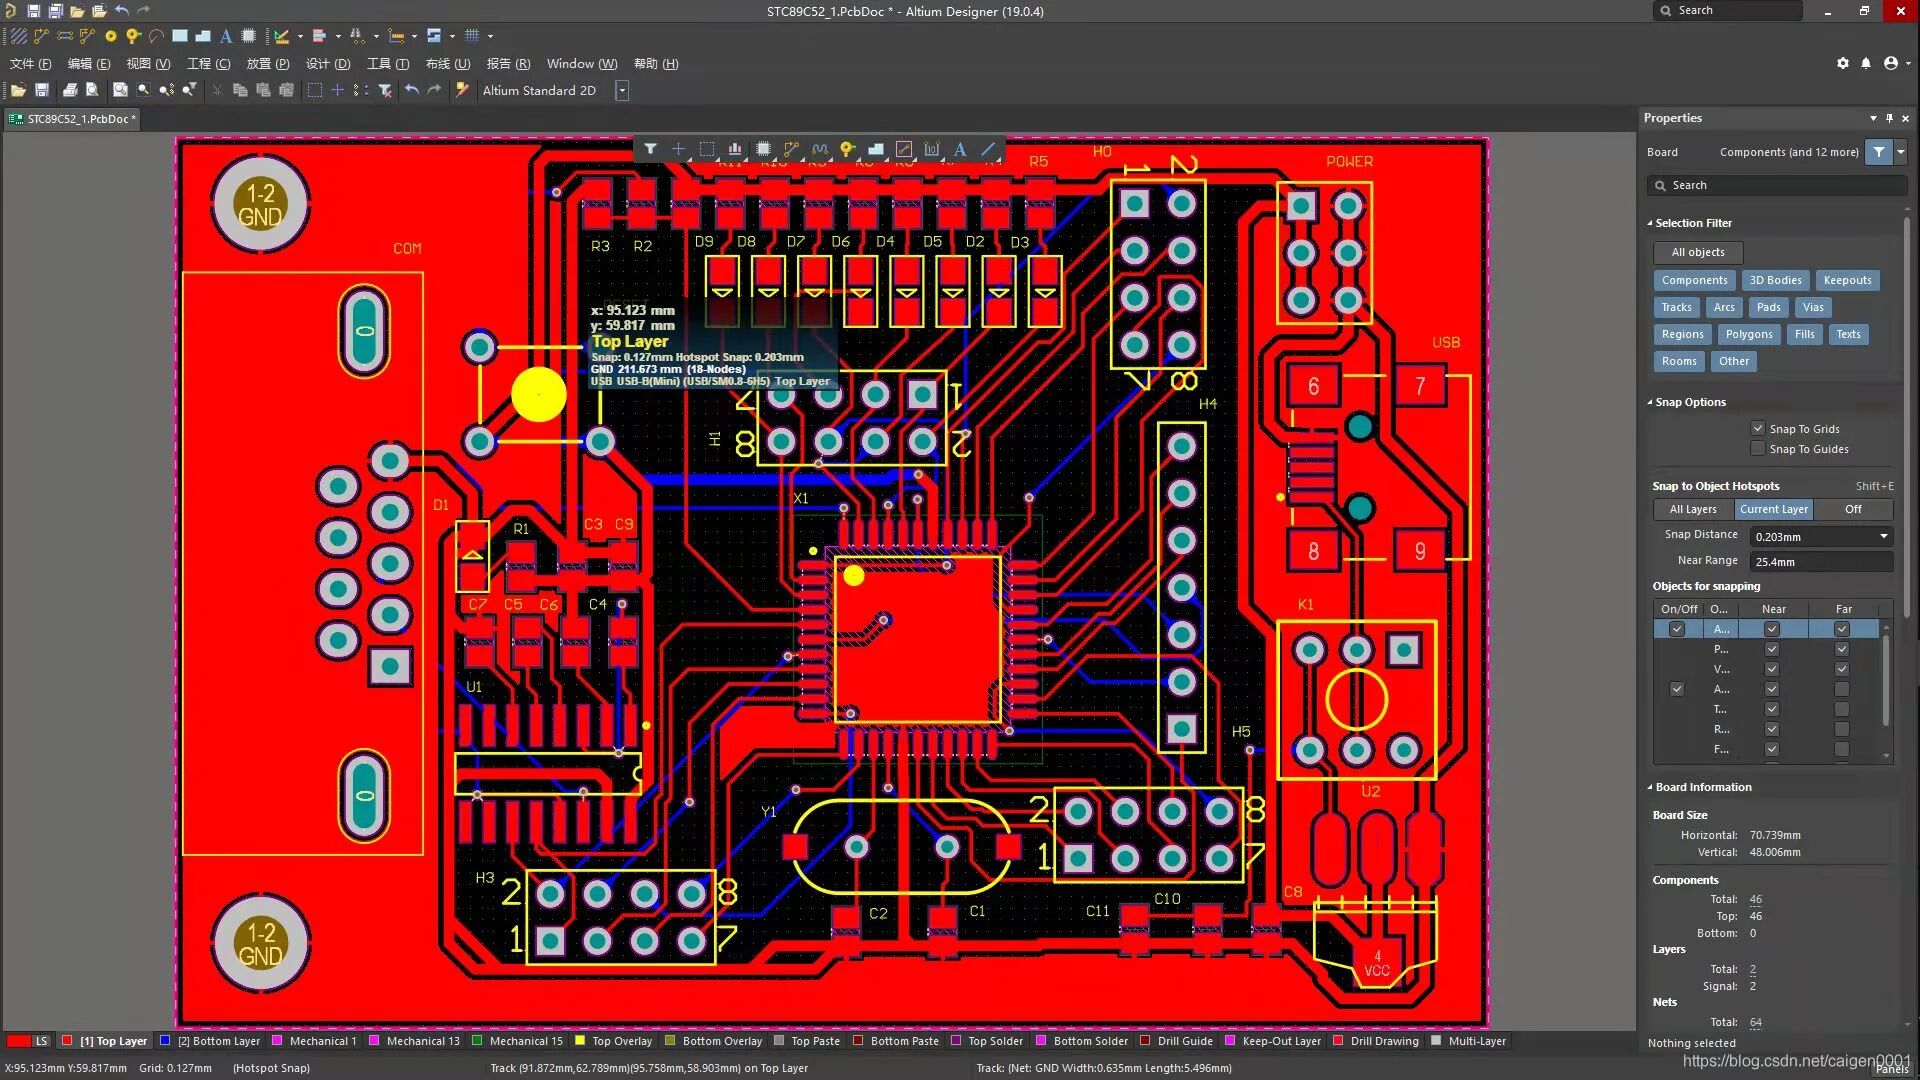
Task: Select the place text string tool
Action: coord(960,150)
